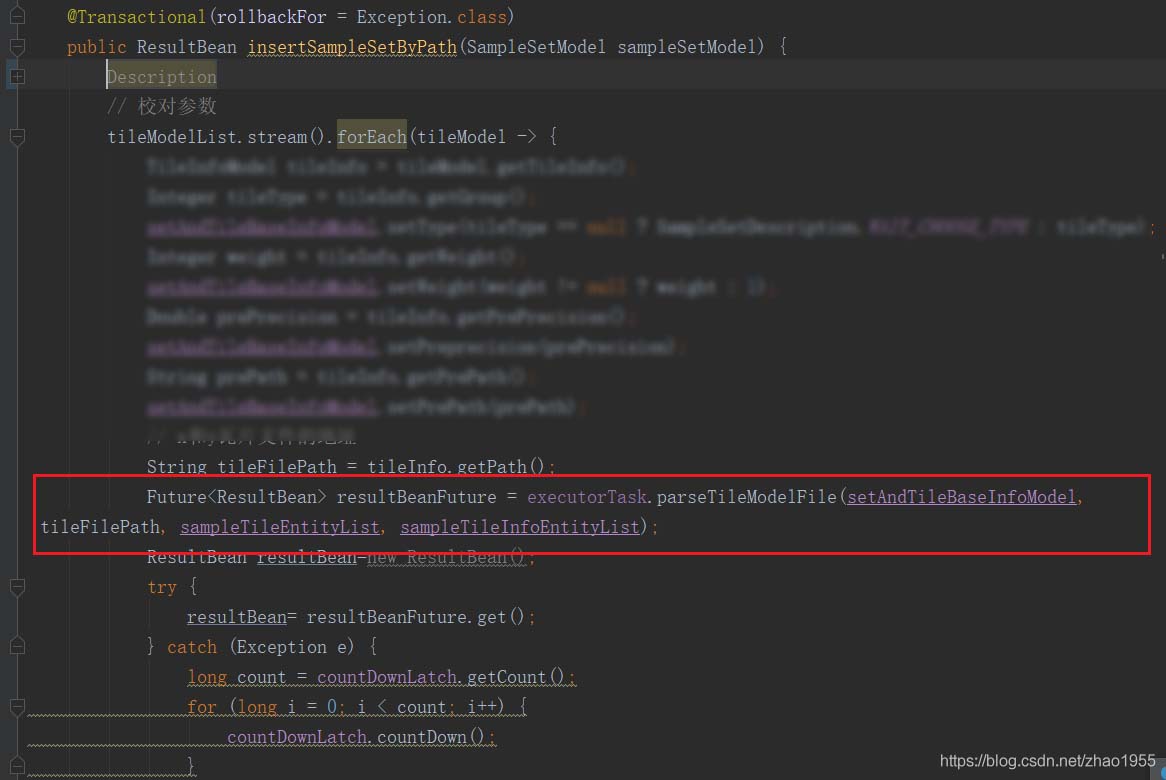Click the sampleTileInfoEntityList argument

(520, 527)
